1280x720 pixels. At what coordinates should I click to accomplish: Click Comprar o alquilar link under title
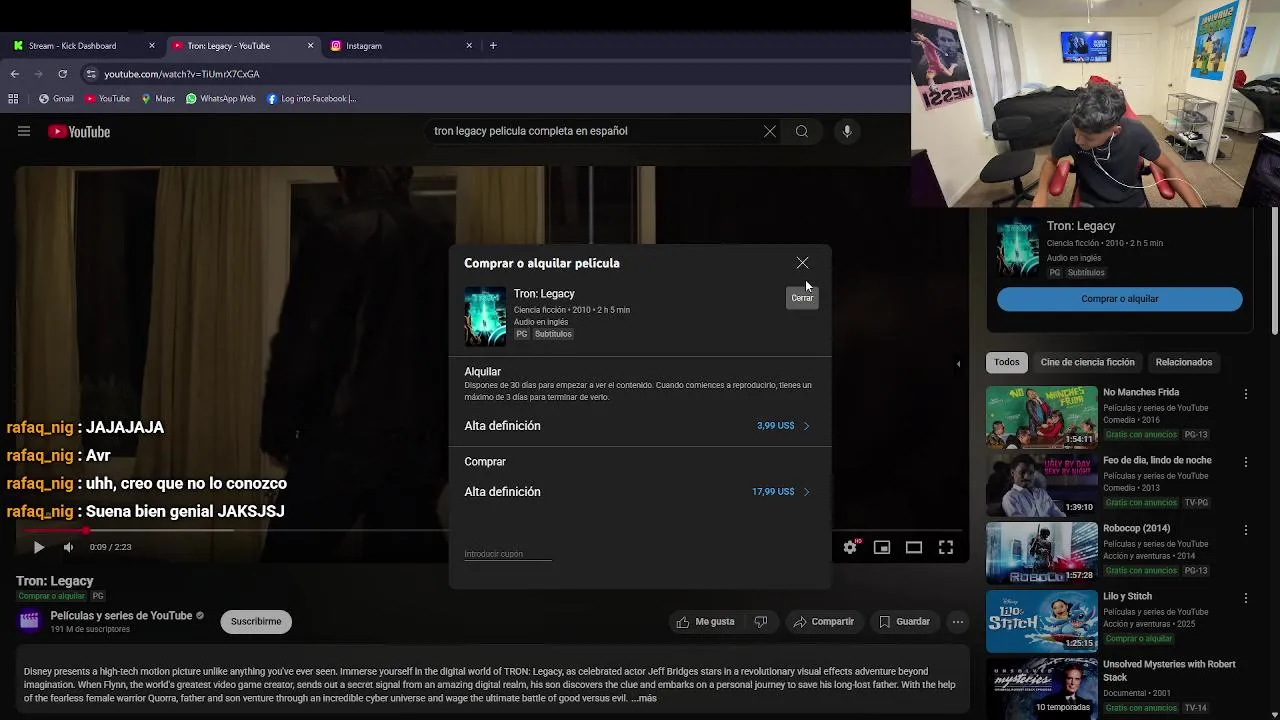coord(51,596)
